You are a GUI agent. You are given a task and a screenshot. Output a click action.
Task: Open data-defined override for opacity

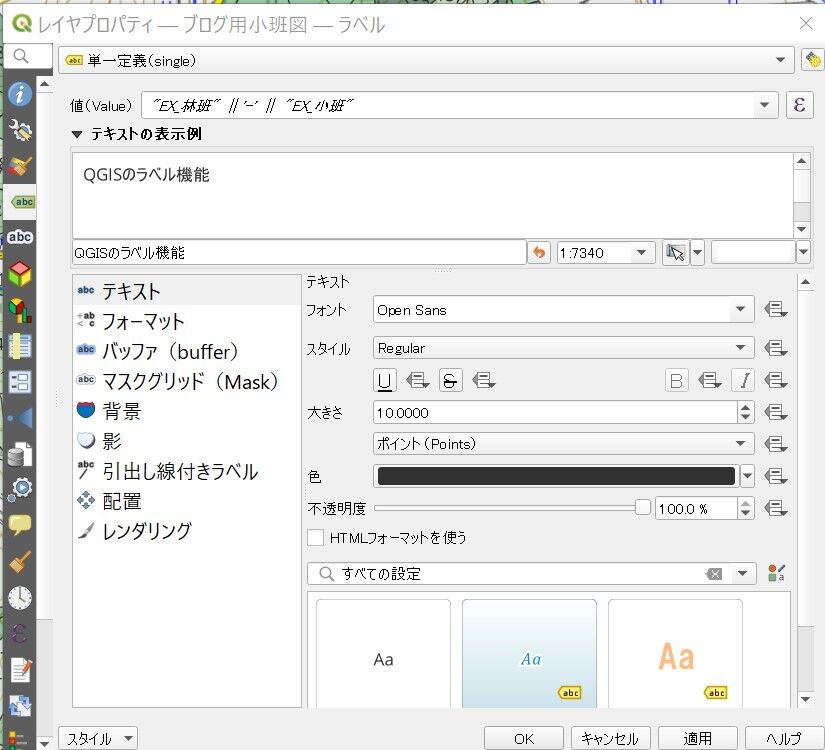point(776,508)
